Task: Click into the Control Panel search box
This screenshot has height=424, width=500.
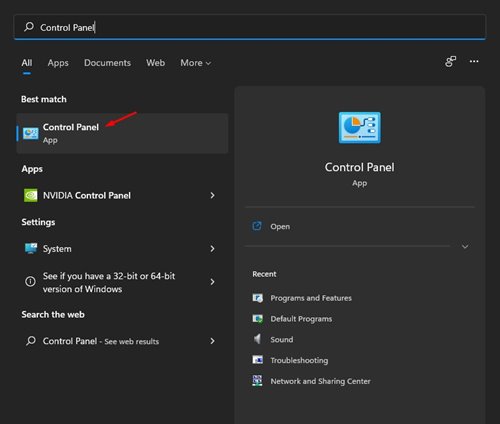Action: coord(250,27)
